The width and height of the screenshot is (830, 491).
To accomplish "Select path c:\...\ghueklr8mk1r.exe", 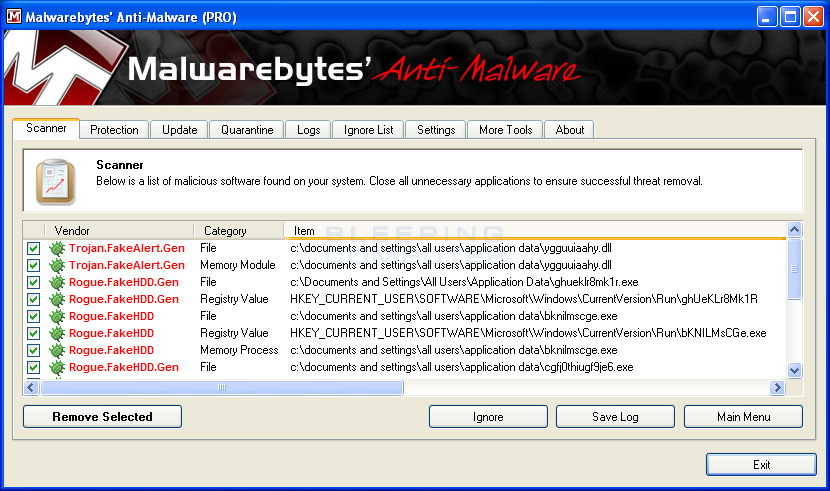I will click(x=464, y=282).
